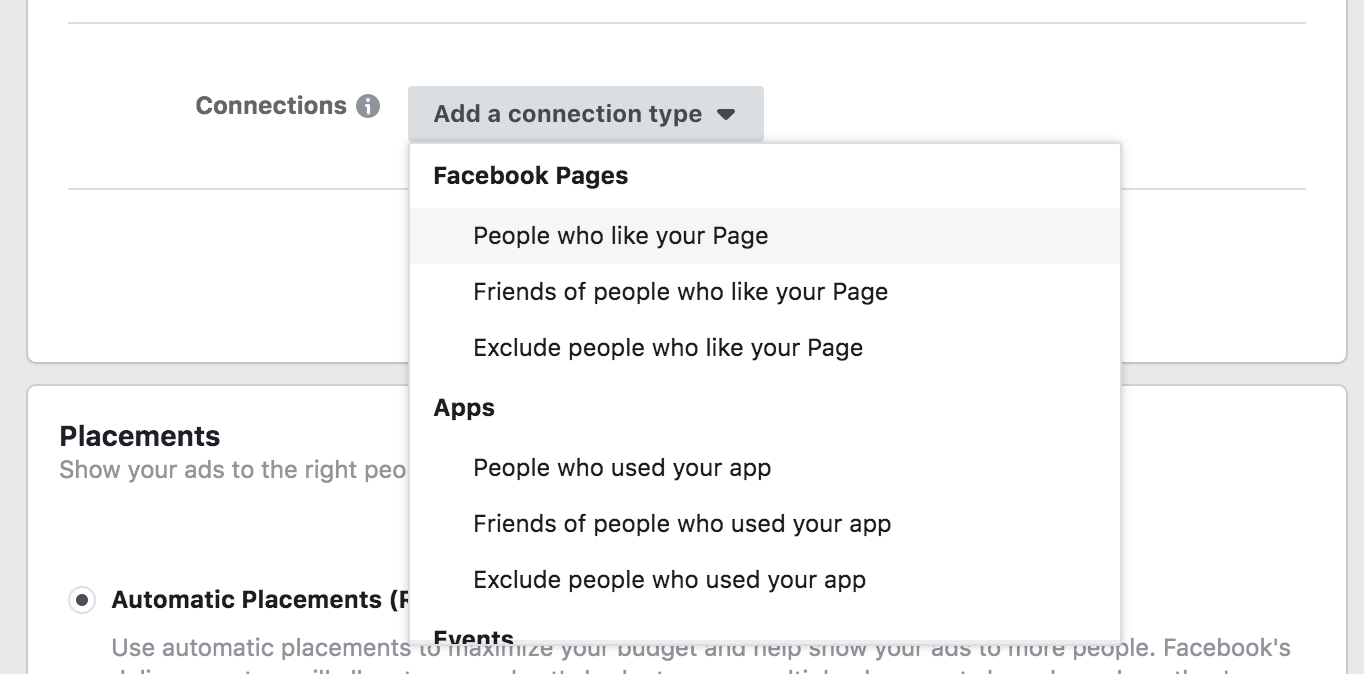The image size is (1364, 674).
Task: Select Friends of people who used your app
Action: (x=765, y=524)
